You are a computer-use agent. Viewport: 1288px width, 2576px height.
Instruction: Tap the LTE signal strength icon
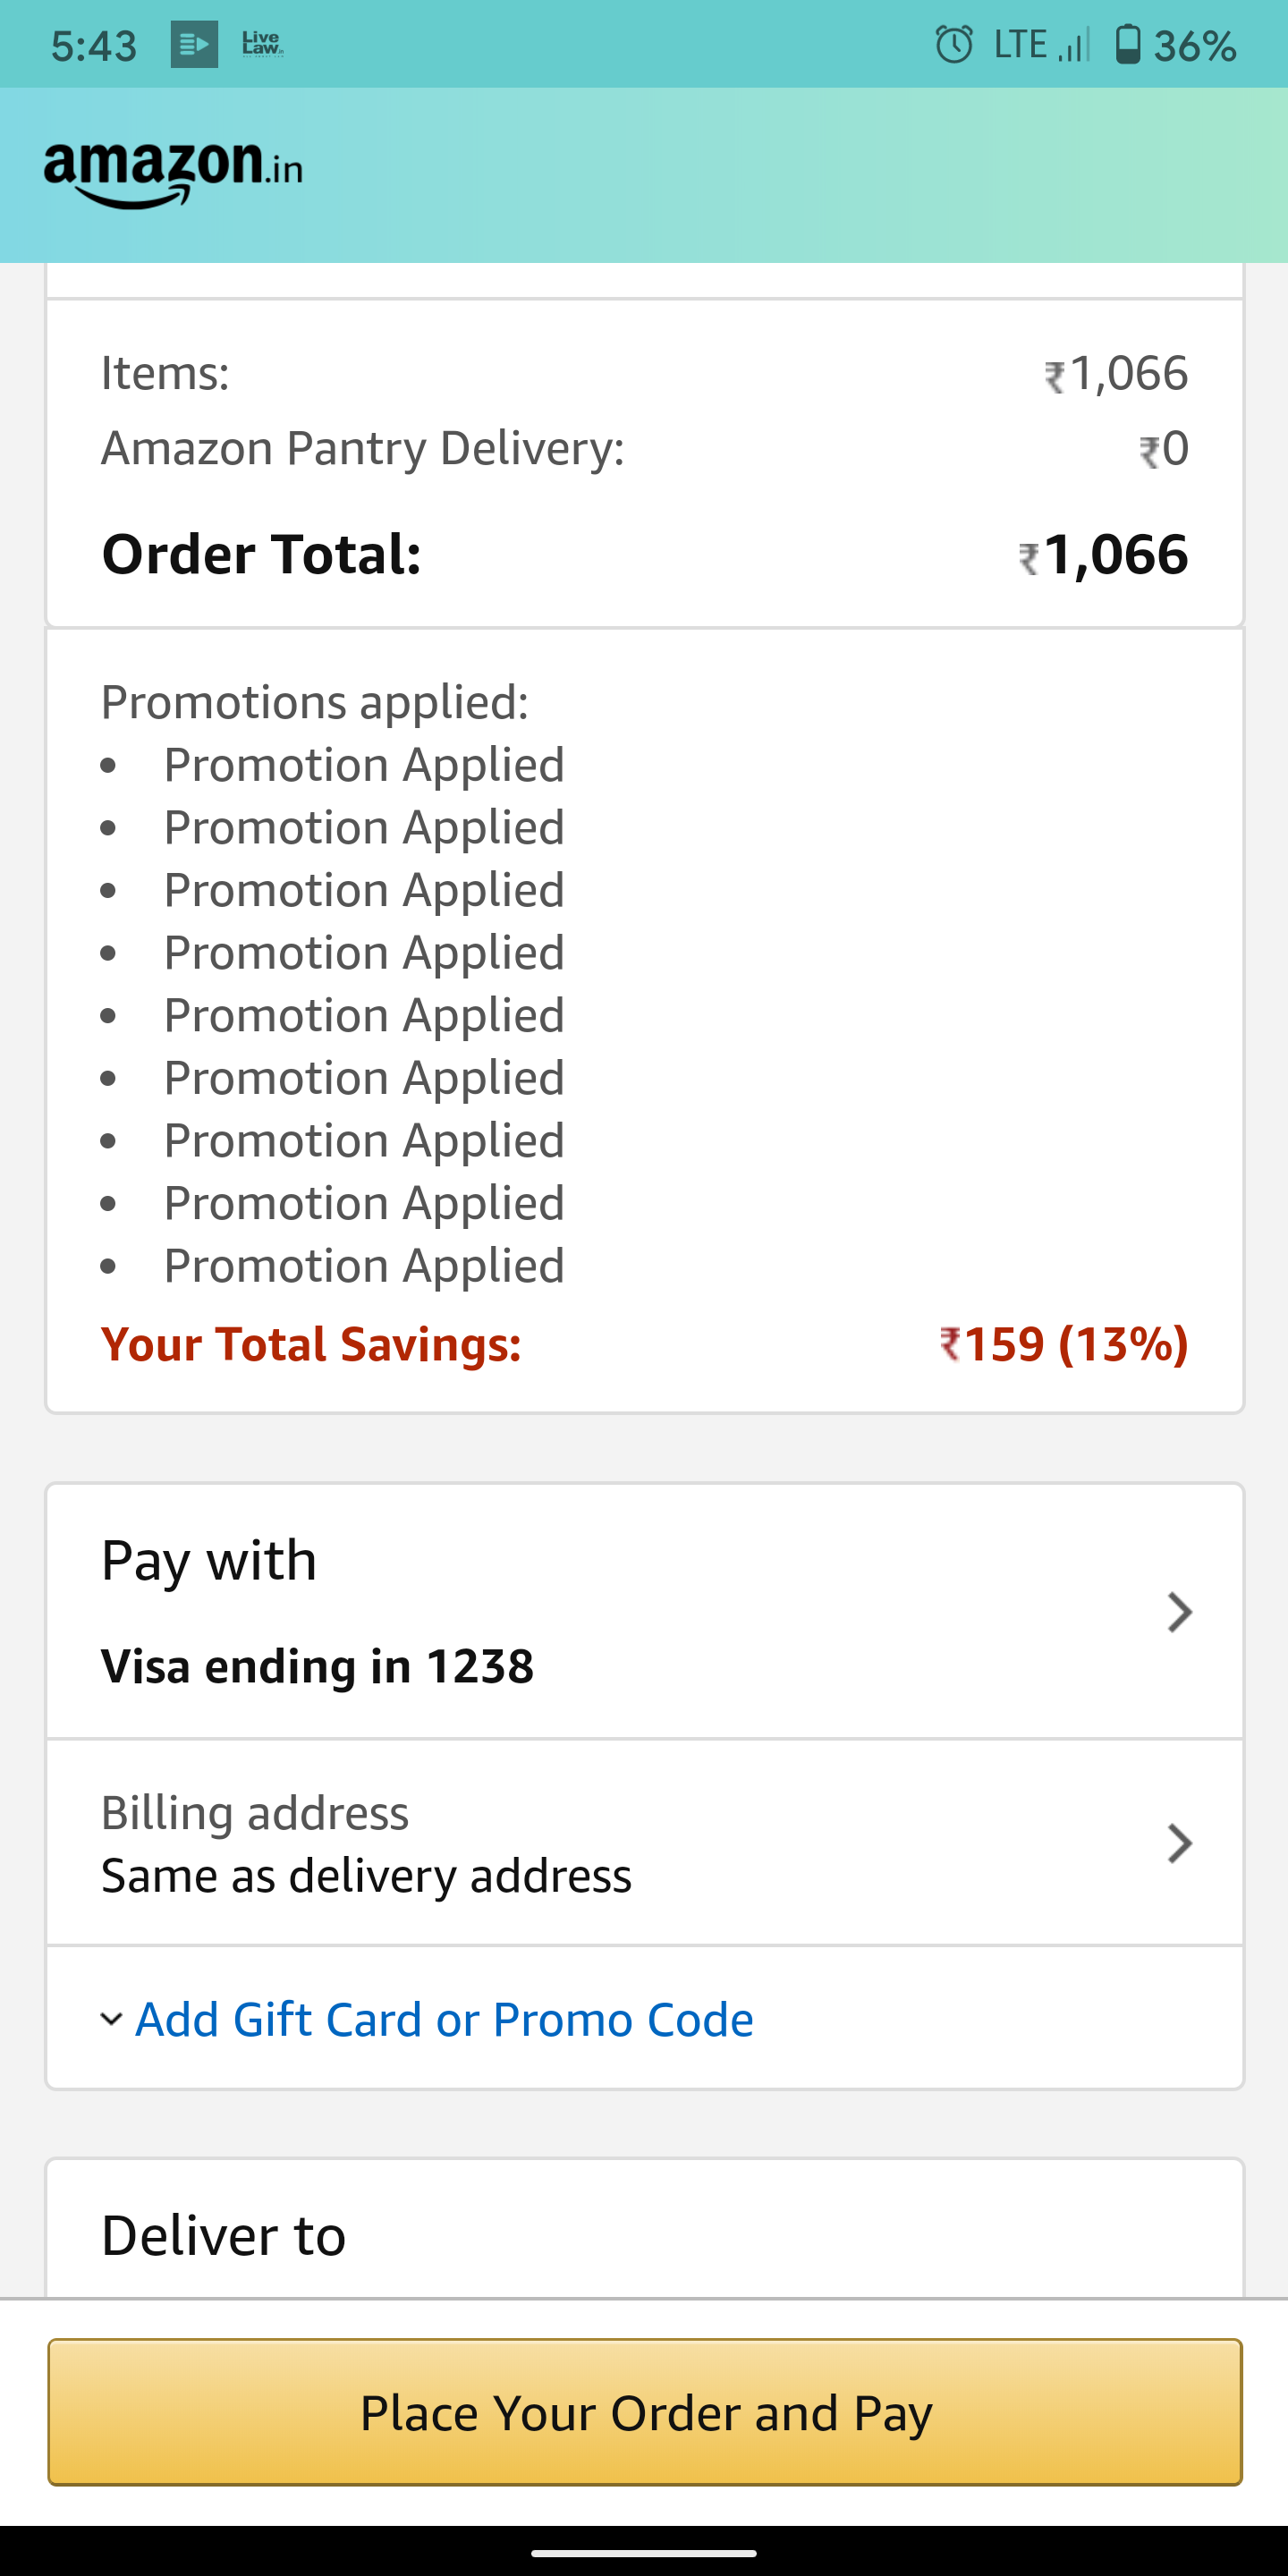[1073, 46]
